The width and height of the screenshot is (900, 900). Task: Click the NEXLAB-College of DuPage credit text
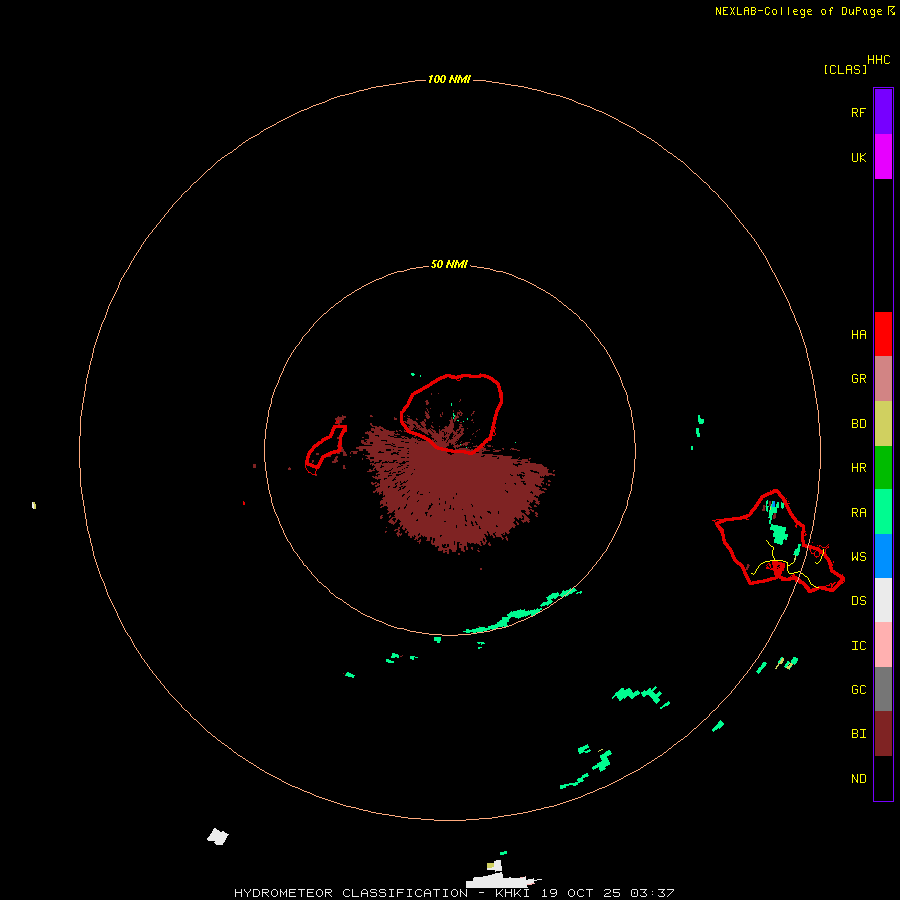point(798,11)
